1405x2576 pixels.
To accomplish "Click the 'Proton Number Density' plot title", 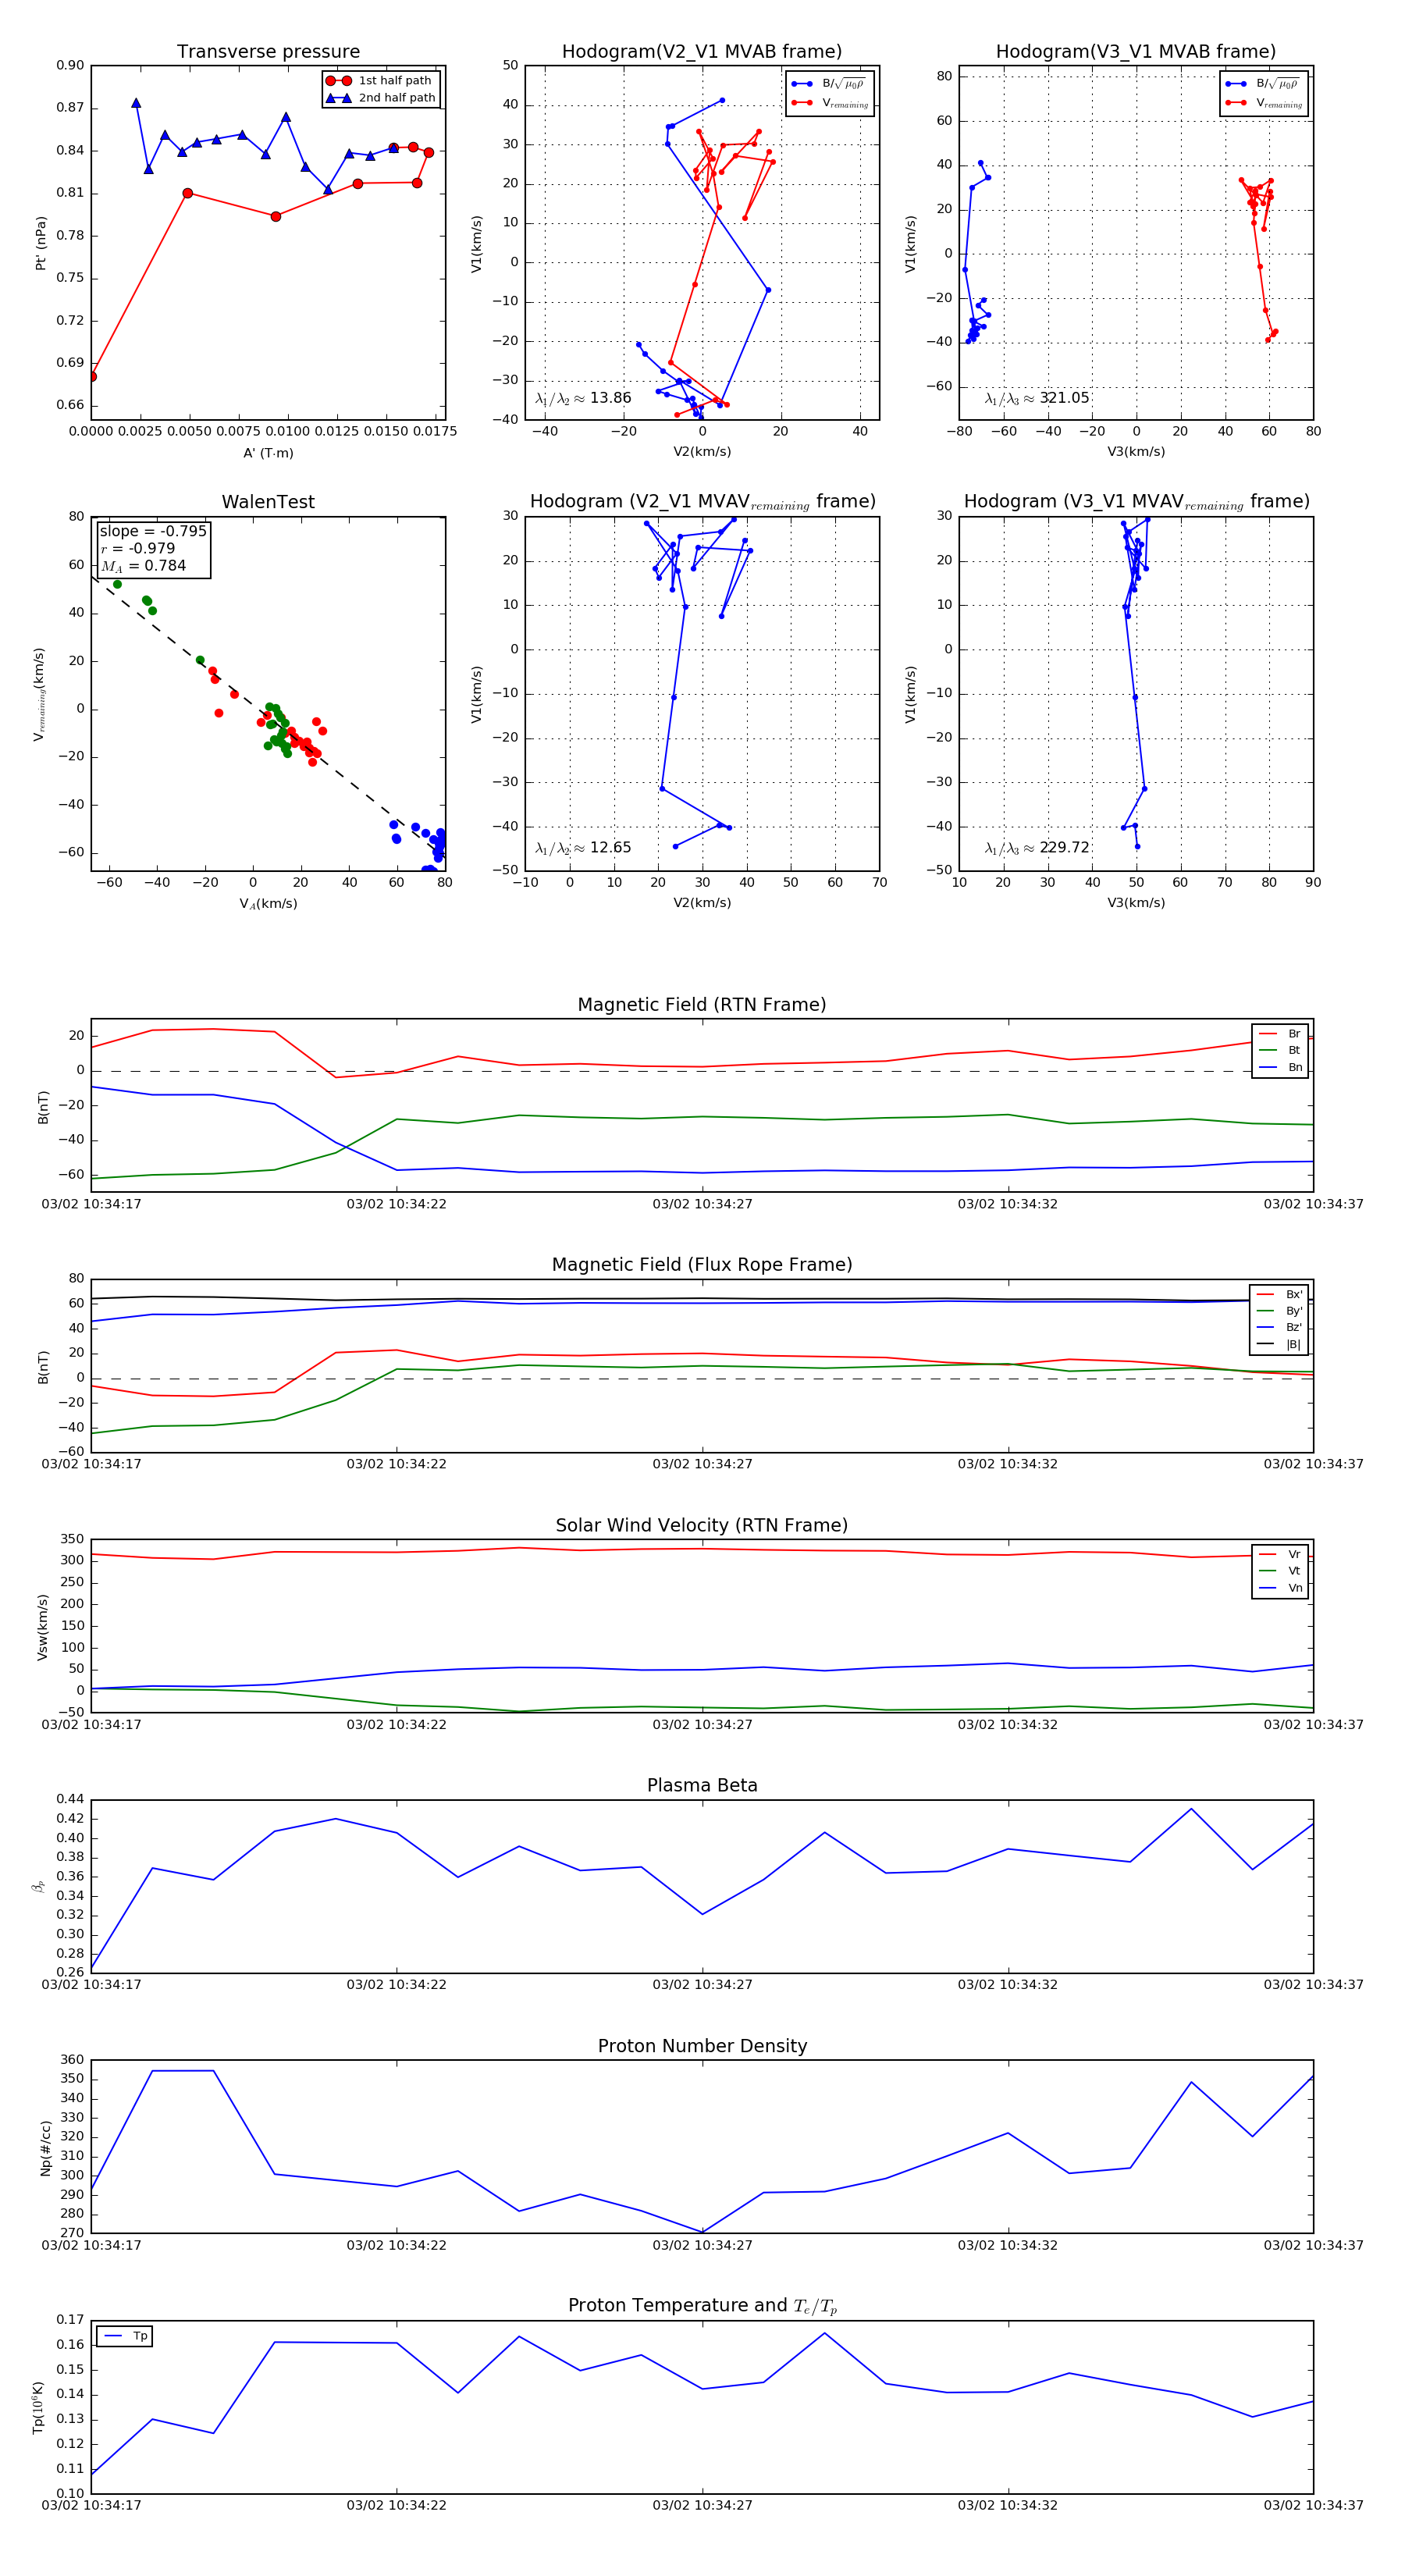I will click(702, 2046).
